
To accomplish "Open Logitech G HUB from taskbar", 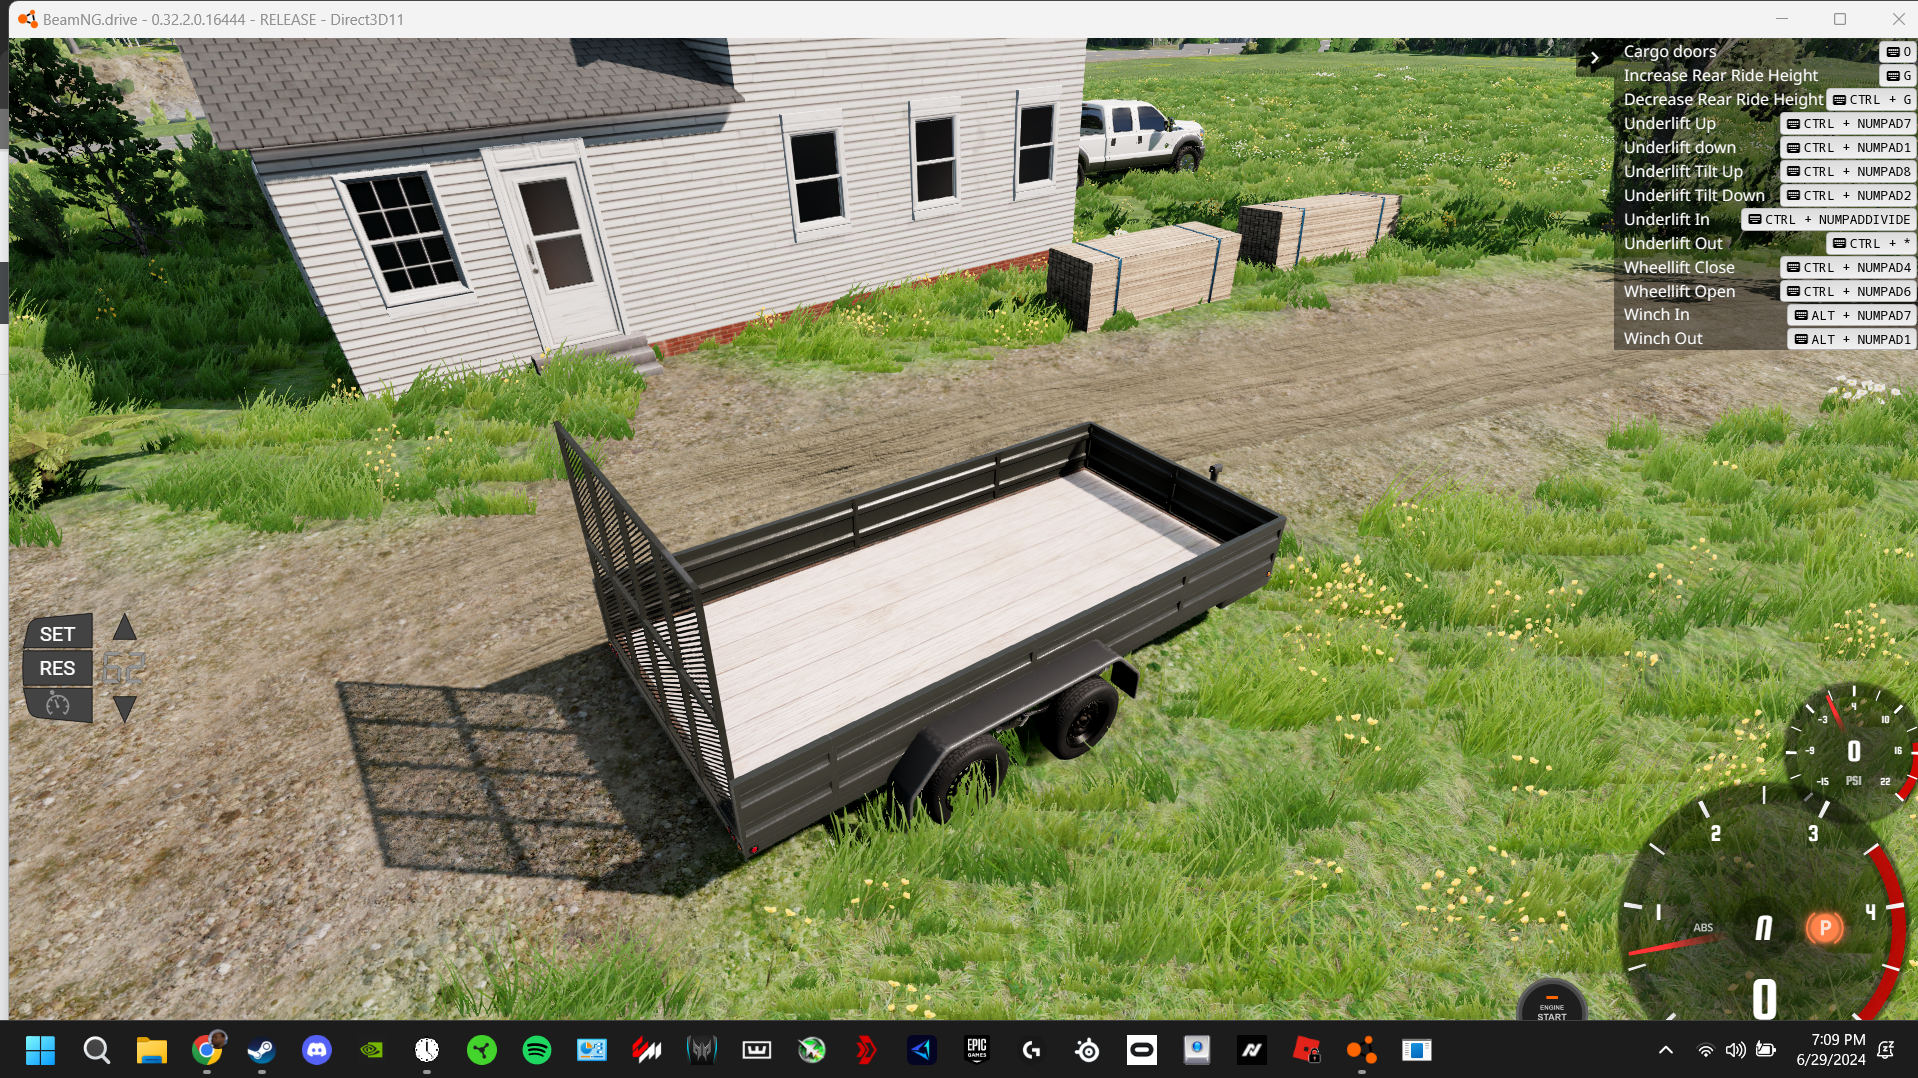I will coord(1032,1050).
